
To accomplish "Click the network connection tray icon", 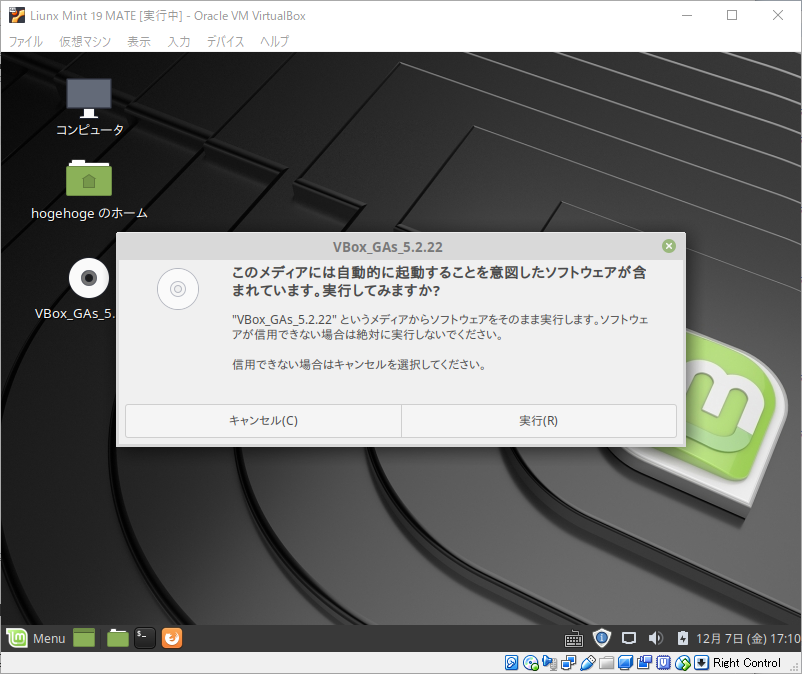I will (629, 638).
